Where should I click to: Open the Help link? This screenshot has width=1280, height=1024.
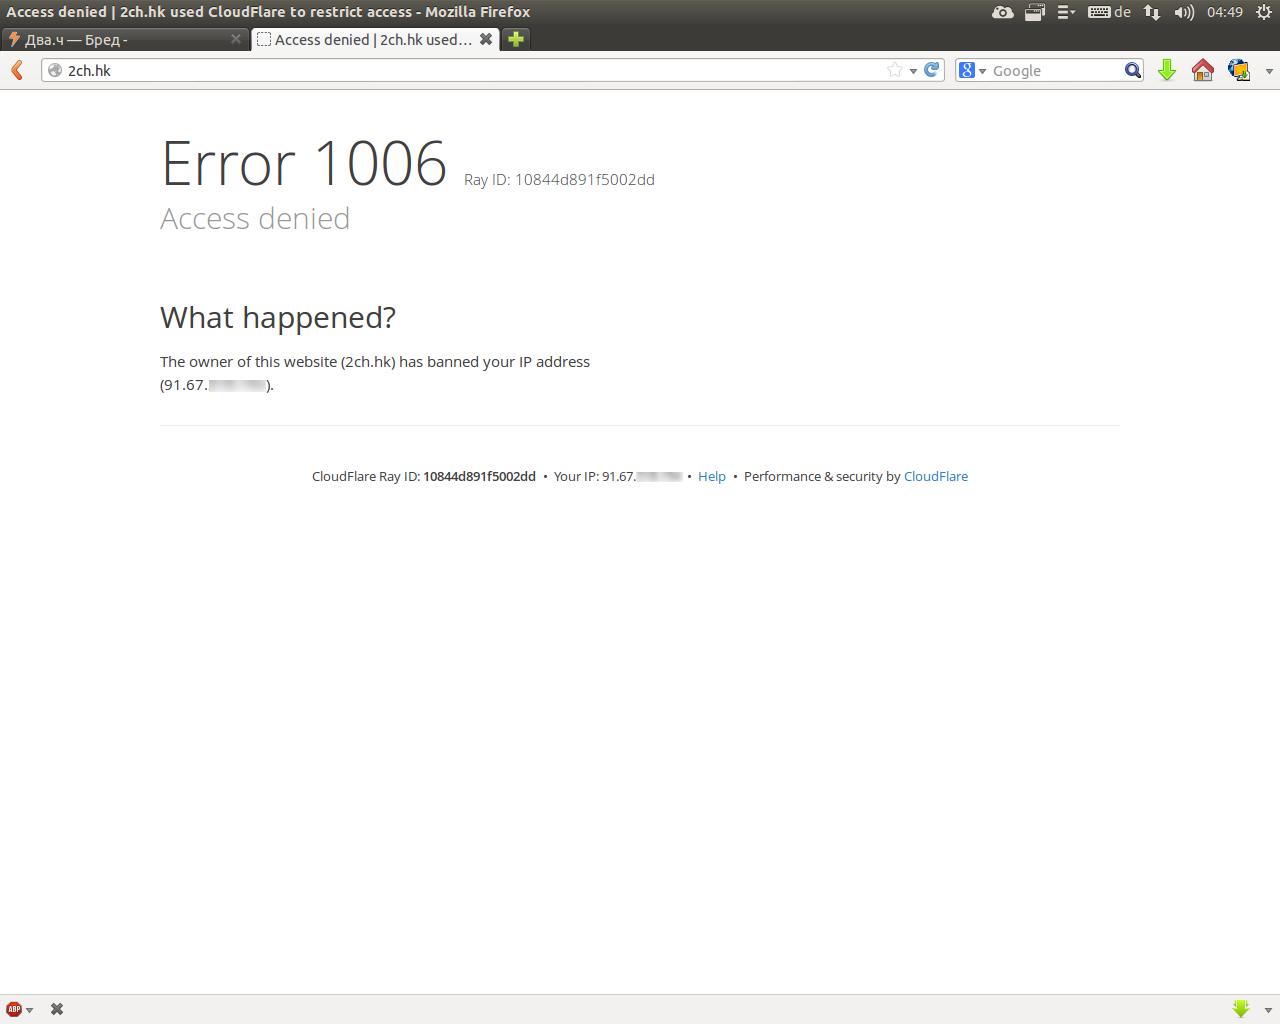712,476
